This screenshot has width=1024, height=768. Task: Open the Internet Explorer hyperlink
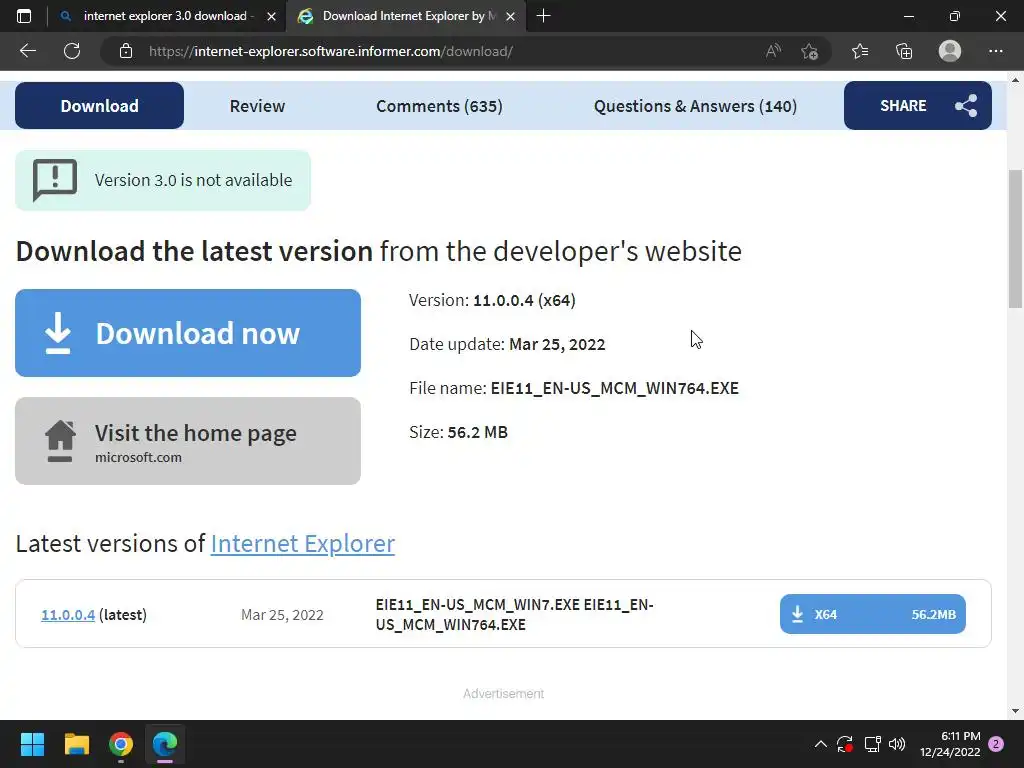(302, 543)
